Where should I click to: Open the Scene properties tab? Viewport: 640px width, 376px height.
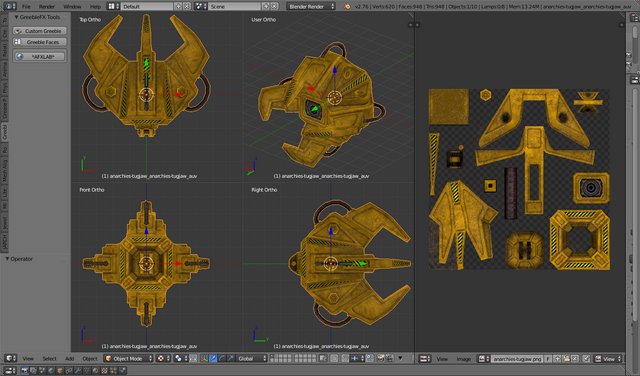pos(42,371)
